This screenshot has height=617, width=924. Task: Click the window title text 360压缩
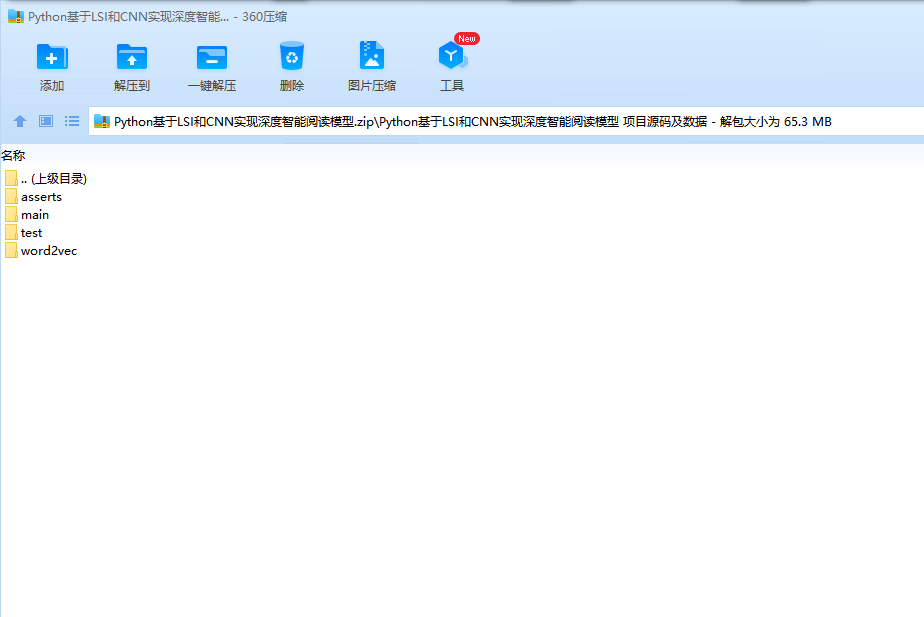pos(265,17)
